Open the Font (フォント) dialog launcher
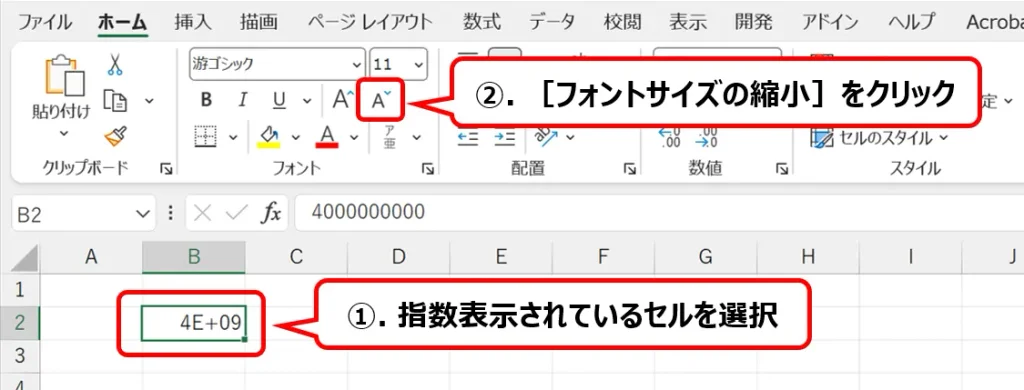 (x=428, y=169)
